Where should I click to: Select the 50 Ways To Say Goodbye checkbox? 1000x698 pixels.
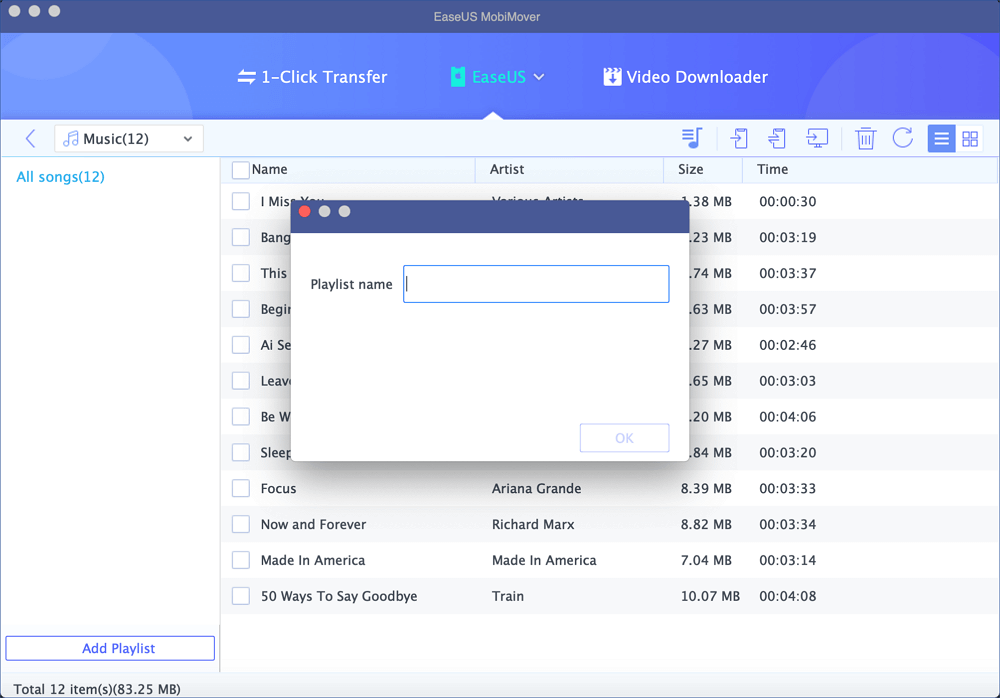240,596
